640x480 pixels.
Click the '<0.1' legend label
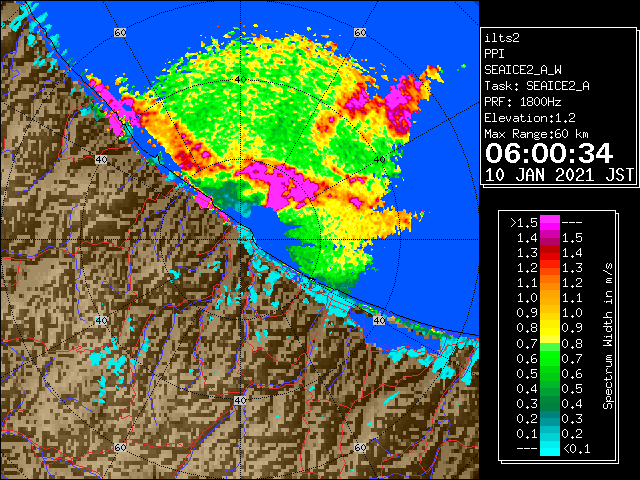[576, 449]
